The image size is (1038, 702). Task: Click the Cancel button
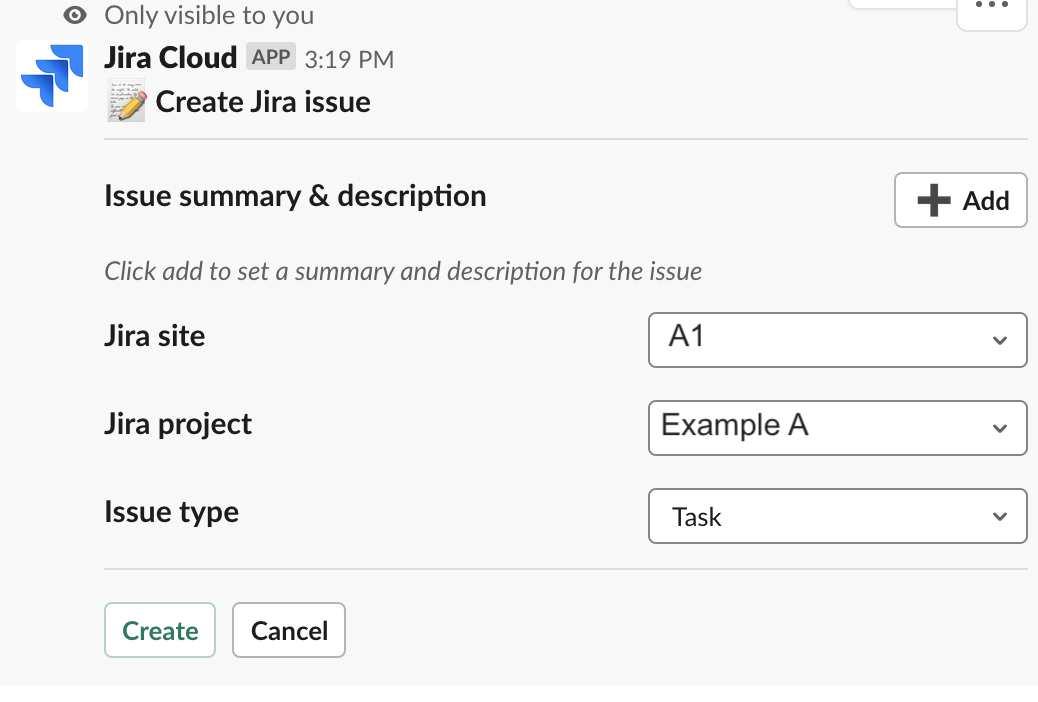coord(289,630)
